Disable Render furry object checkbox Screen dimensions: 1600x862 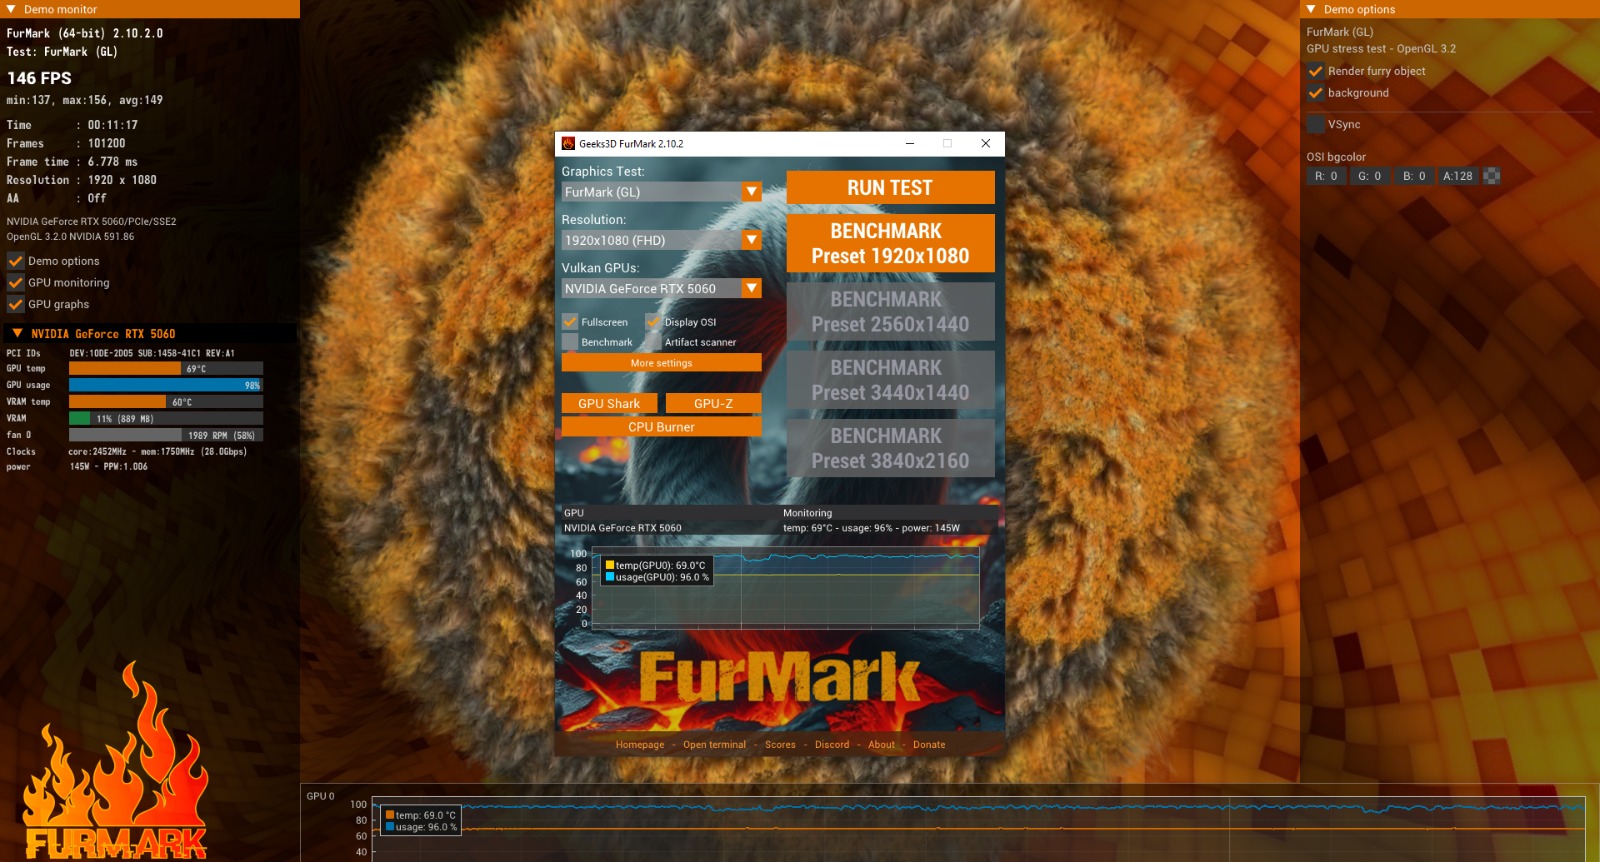(x=1316, y=71)
